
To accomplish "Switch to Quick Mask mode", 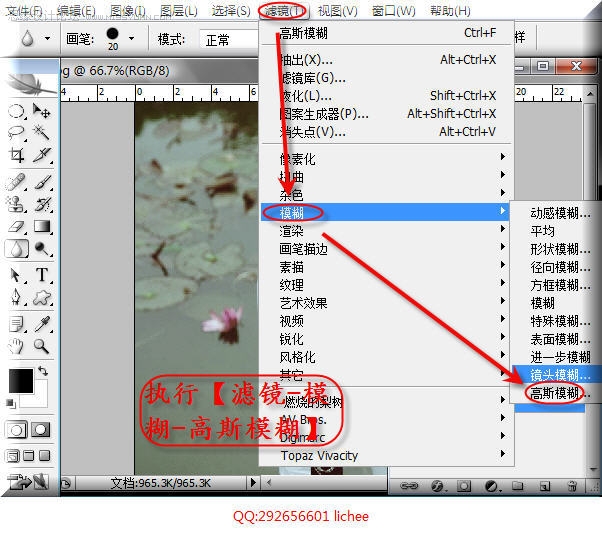I will (x=41, y=429).
